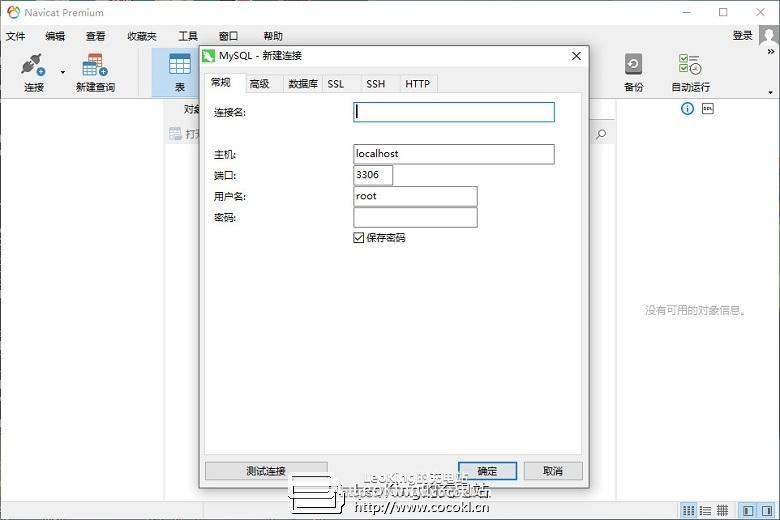
Task: Click the search magnifier icon
Action: [x=601, y=134]
